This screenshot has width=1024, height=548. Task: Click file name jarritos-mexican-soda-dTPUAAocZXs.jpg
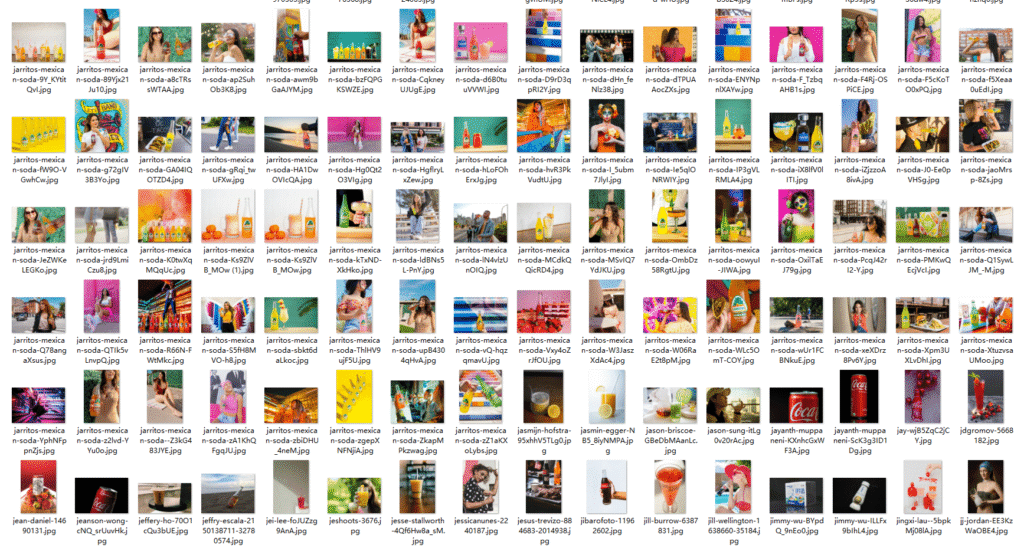[671, 80]
